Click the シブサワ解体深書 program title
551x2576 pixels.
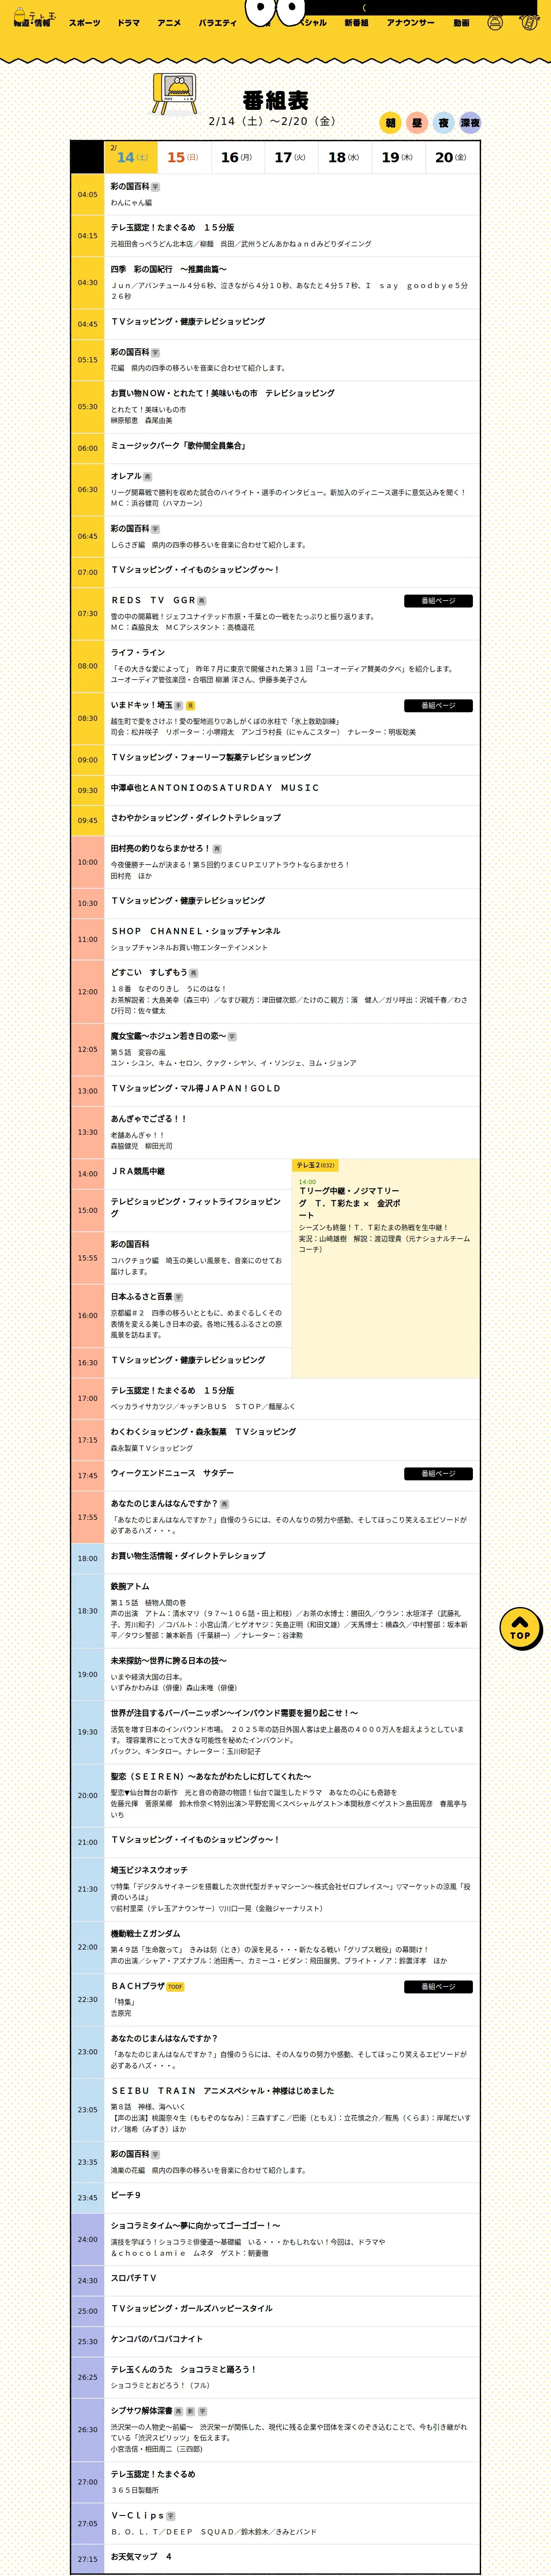[x=142, y=2411]
